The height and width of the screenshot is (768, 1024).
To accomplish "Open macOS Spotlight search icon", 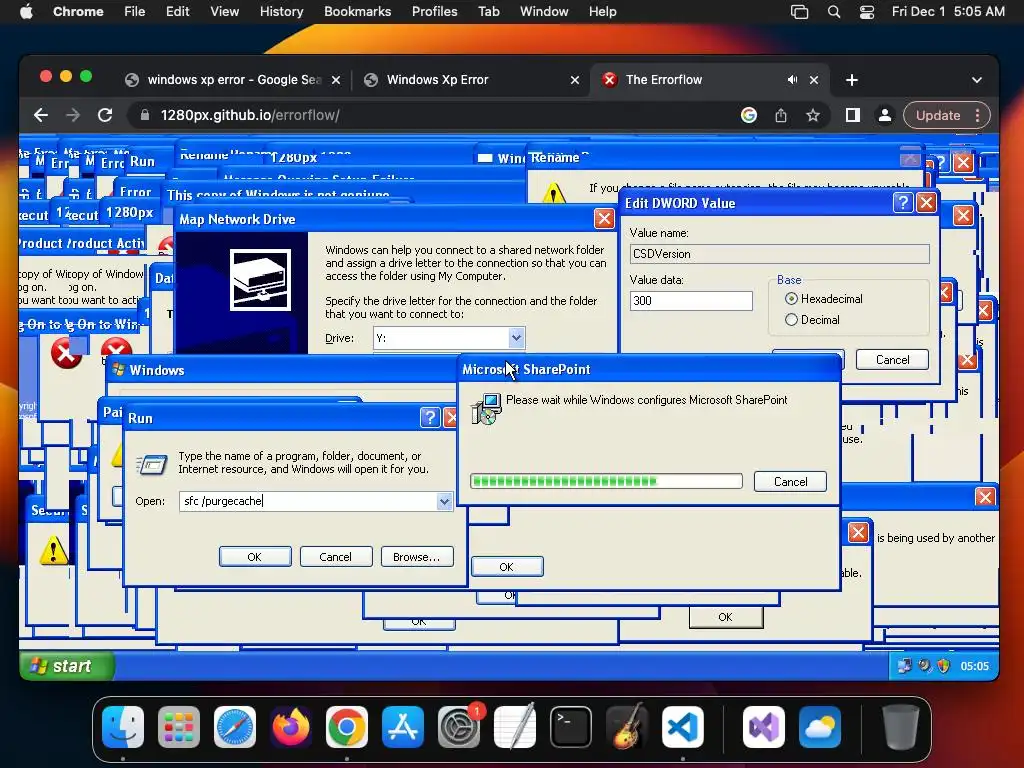I will click(834, 12).
